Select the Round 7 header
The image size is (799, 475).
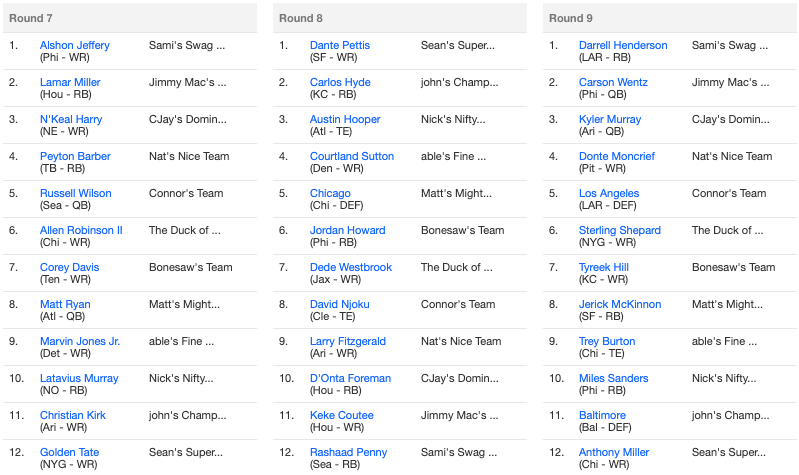pyautogui.click(x=130, y=18)
